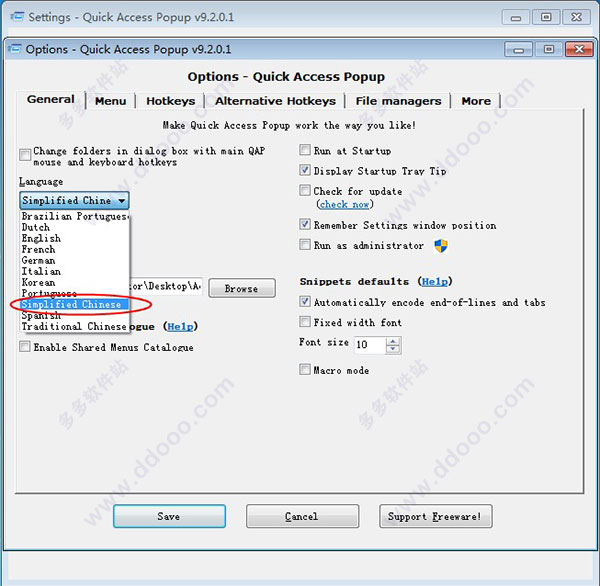Click Browse button for folder path
Viewport: 600px width, 586px height.
coord(242,288)
